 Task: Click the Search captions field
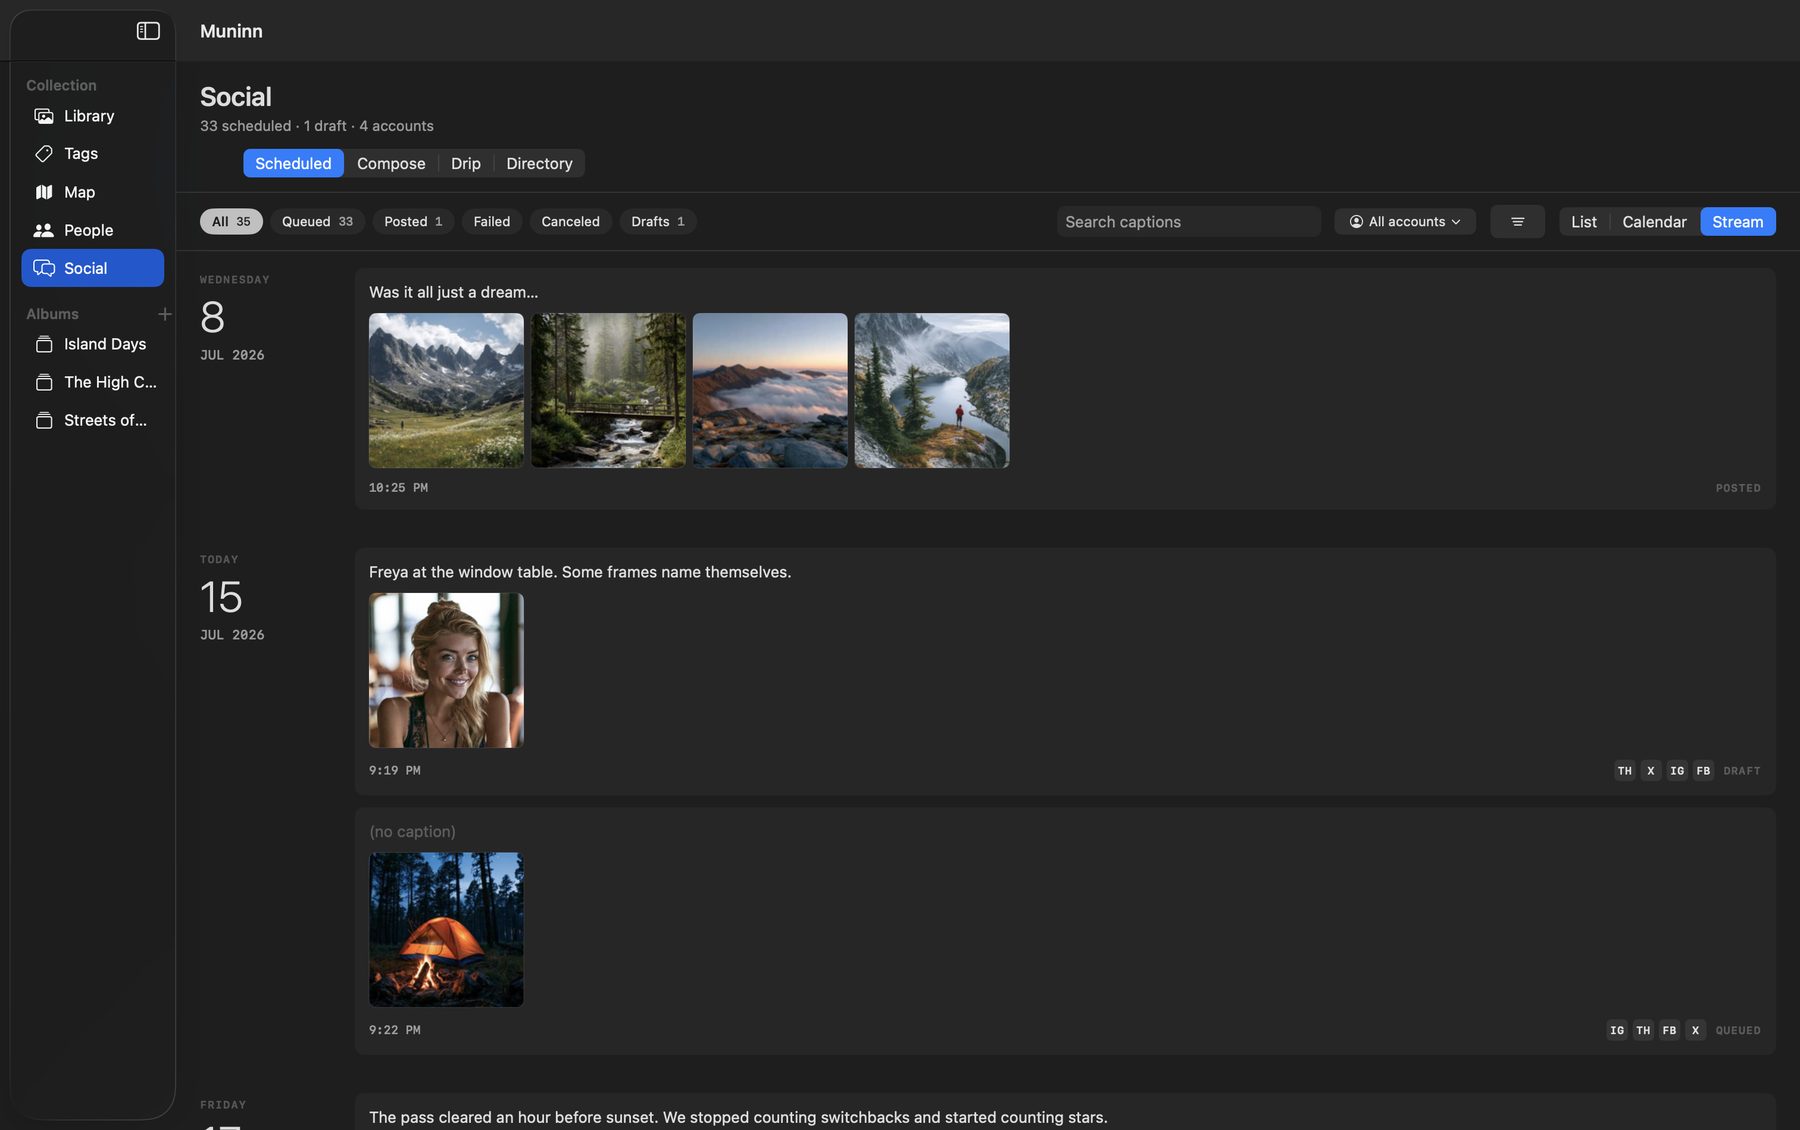(1188, 221)
